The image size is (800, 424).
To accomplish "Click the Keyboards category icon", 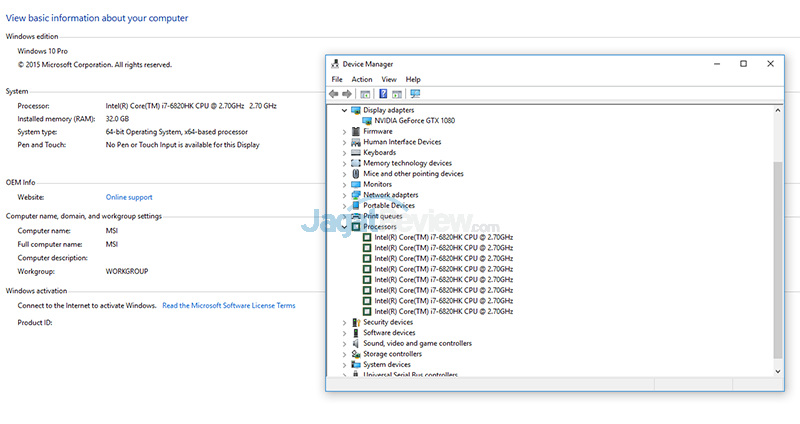I will tap(356, 153).
